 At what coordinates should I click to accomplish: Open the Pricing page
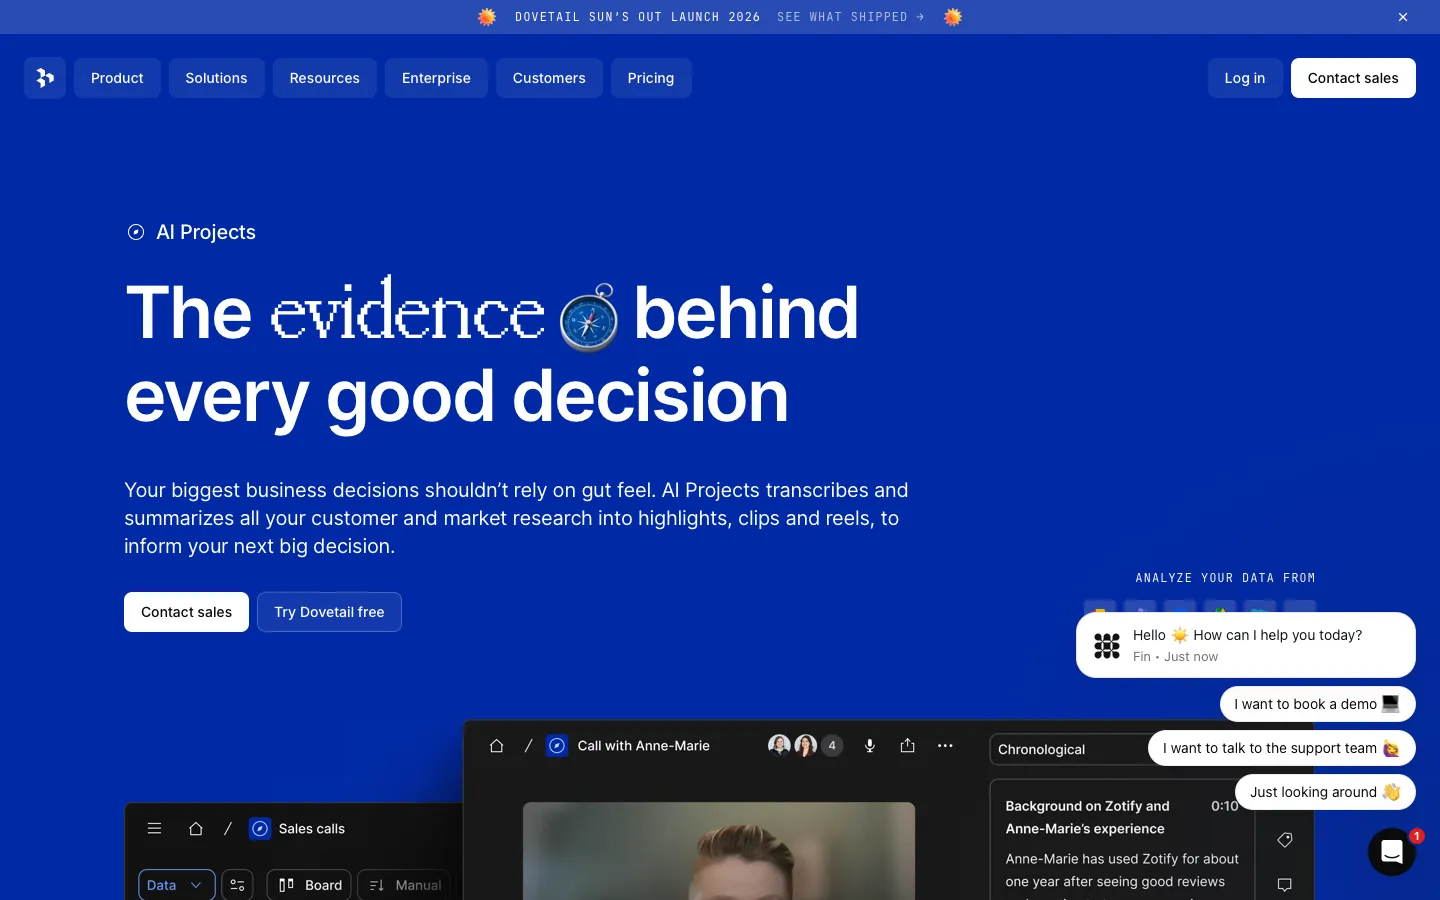pos(651,78)
